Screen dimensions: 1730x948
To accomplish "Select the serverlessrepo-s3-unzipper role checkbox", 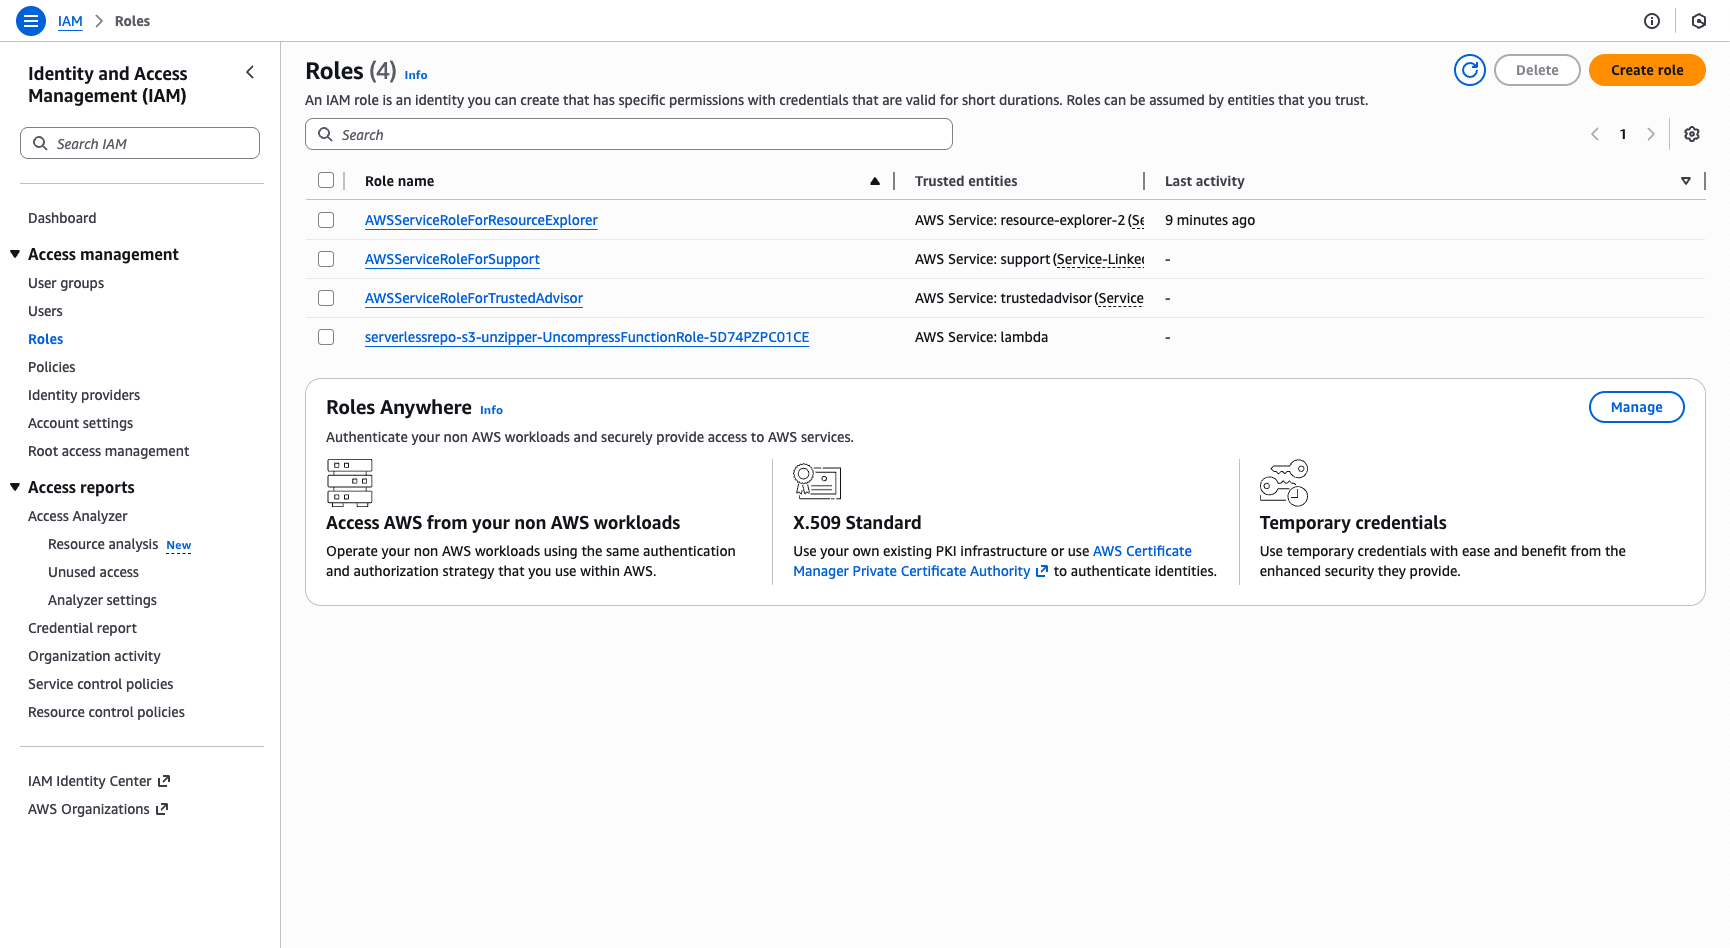I will pos(326,337).
